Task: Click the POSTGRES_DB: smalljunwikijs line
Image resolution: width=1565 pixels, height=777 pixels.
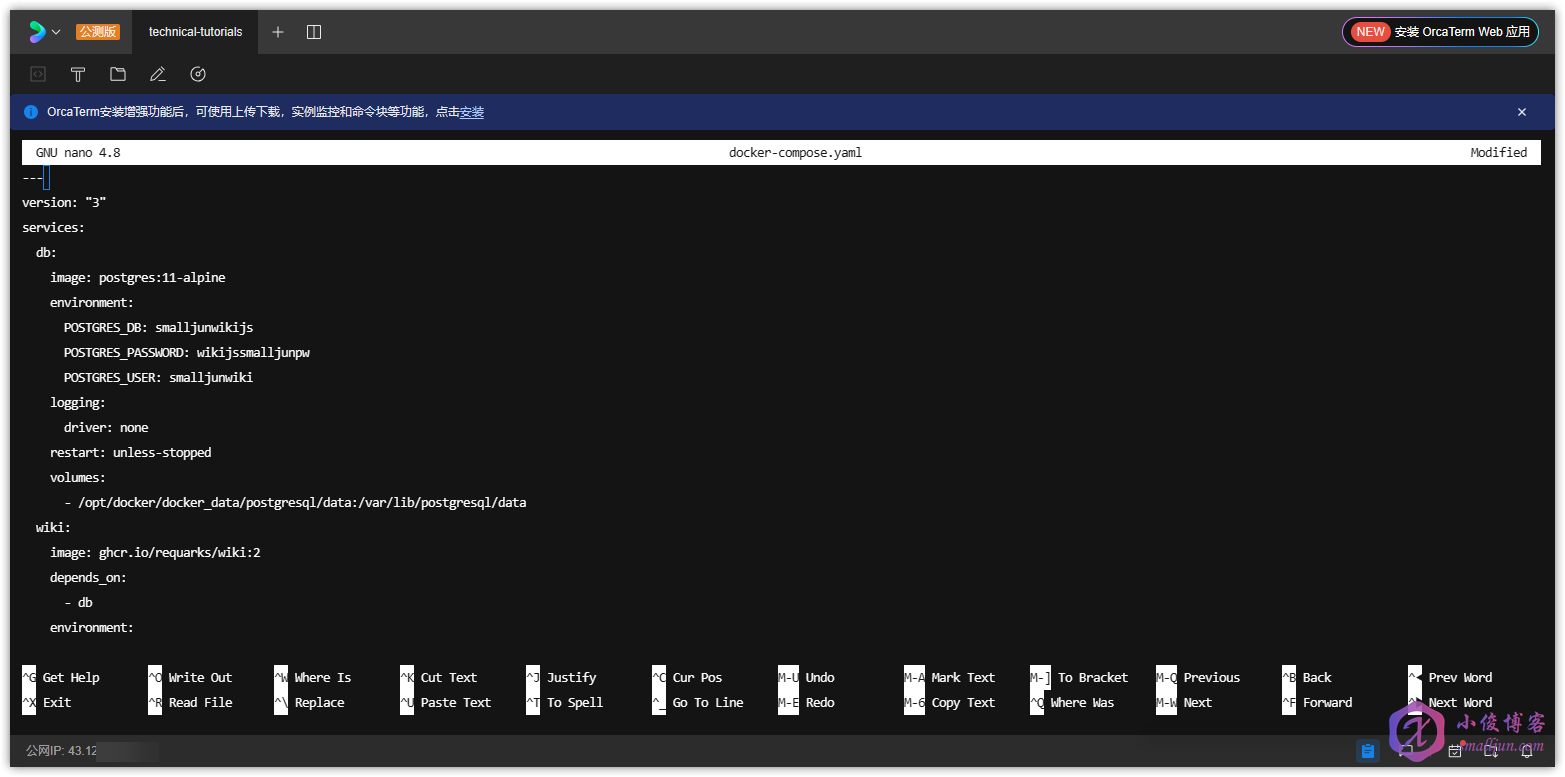Action: click(x=159, y=328)
